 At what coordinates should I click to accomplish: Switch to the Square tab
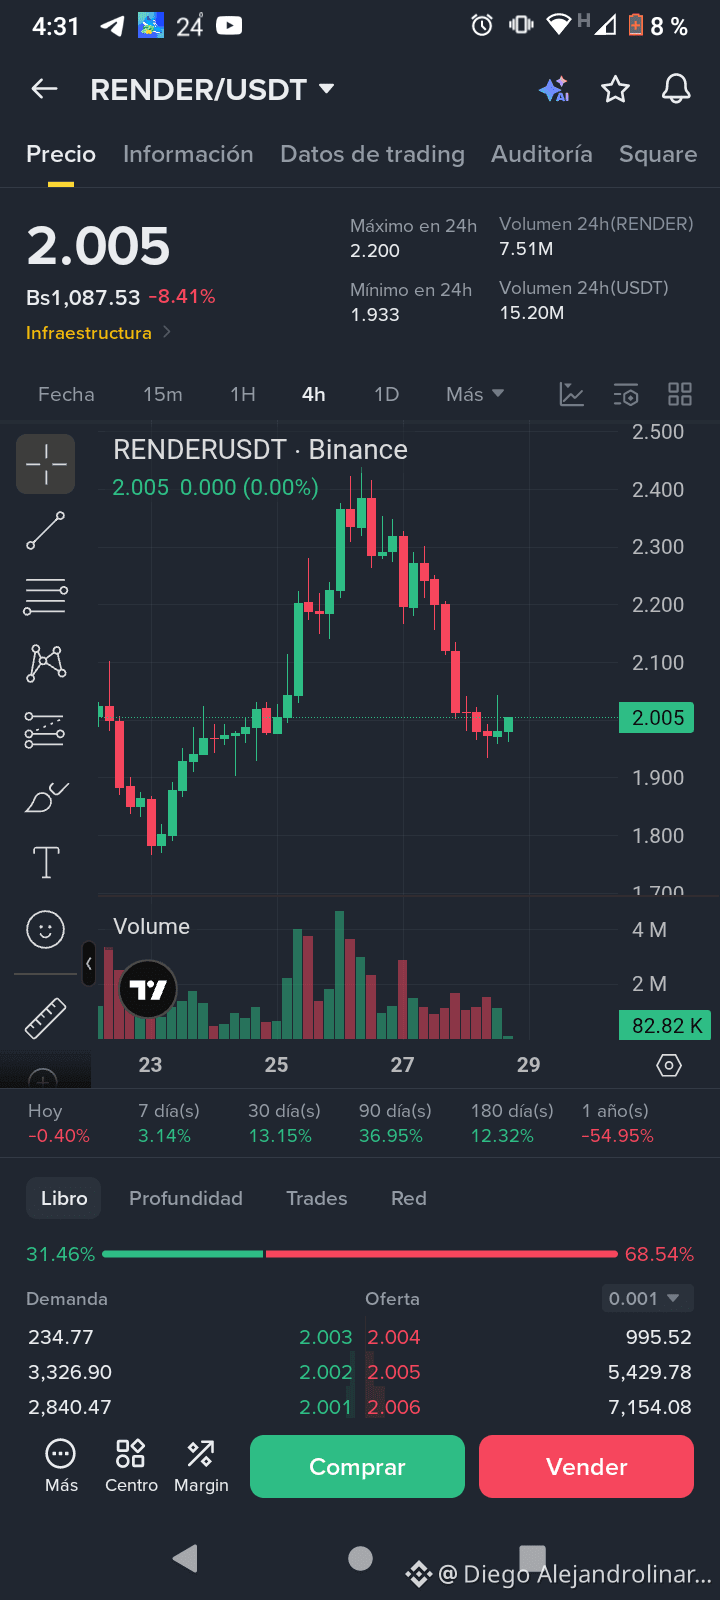658,154
